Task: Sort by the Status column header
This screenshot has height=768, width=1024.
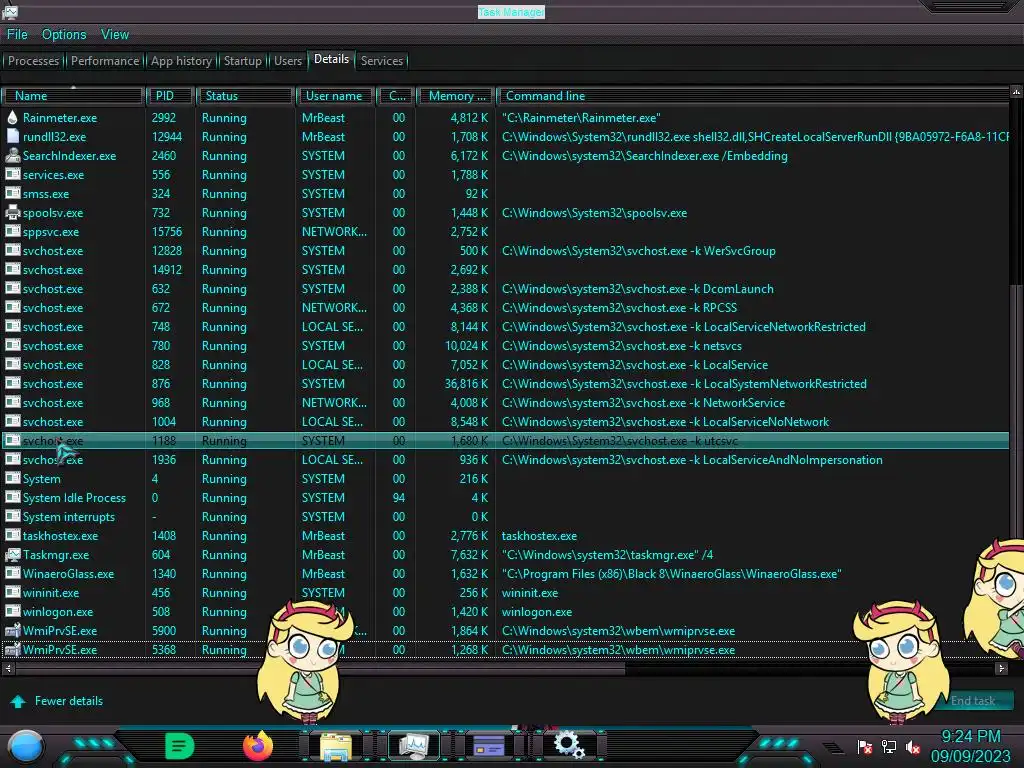Action: pos(246,96)
